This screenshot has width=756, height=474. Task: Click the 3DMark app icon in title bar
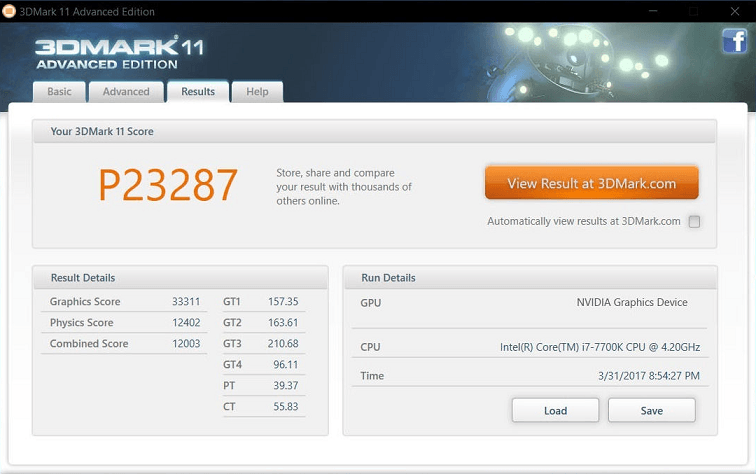pyautogui.click(x=9, y=11)
